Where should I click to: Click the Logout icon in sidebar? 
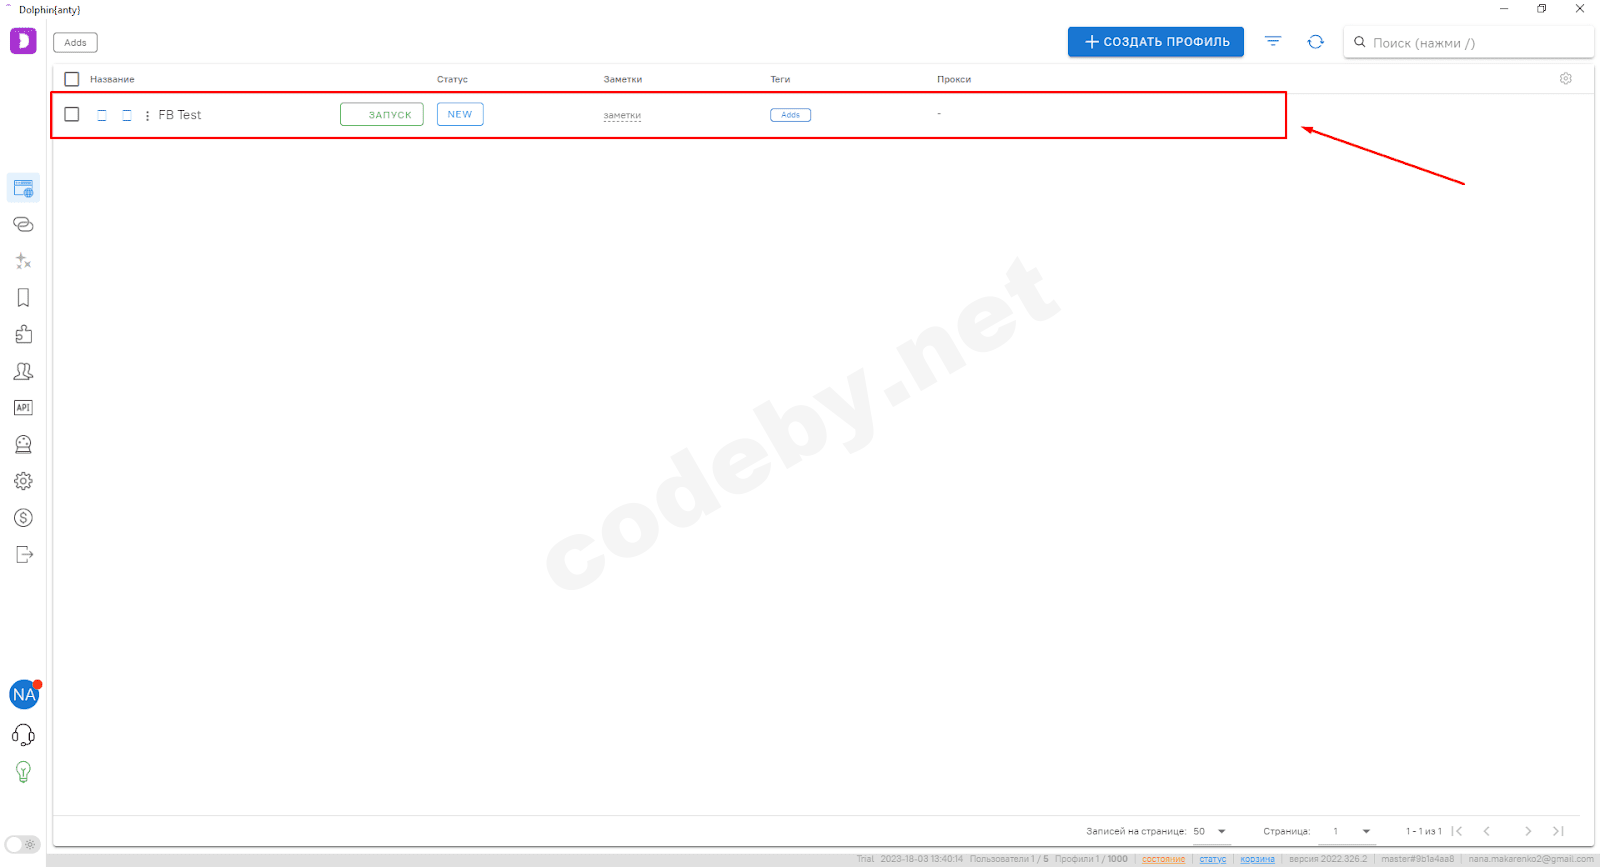click(x=24, y=555)
